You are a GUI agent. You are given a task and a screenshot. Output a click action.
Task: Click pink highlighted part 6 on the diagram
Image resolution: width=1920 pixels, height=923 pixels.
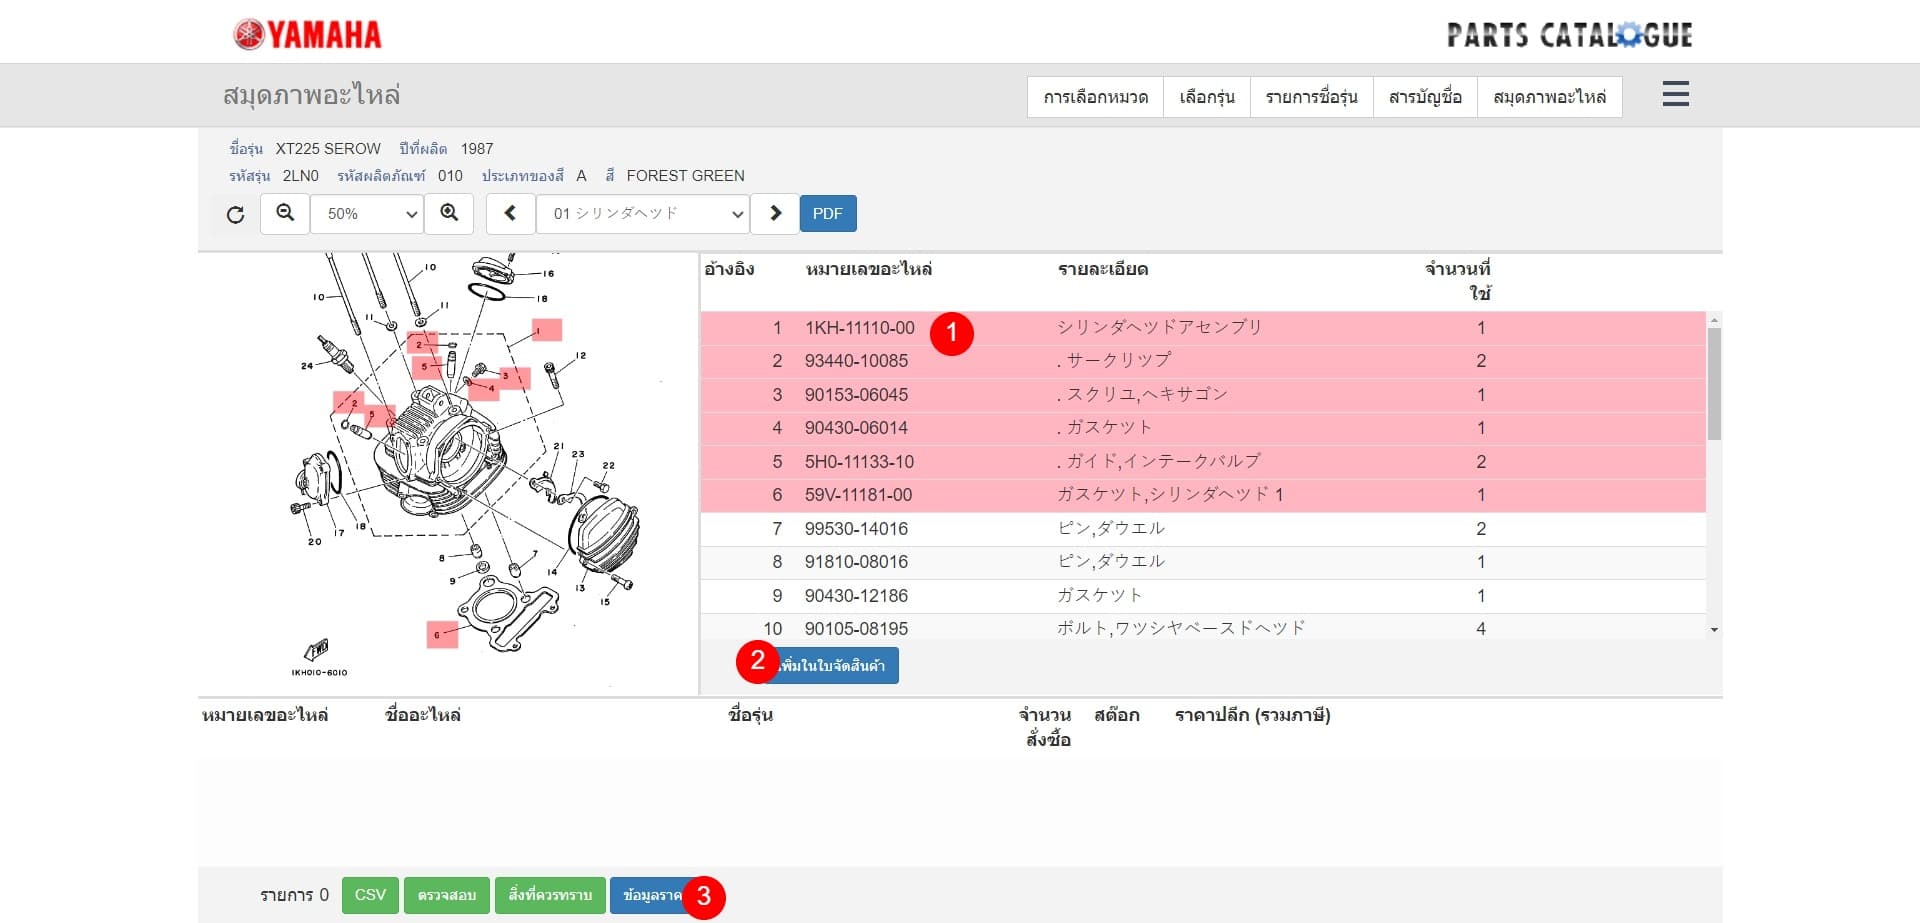(441, 634)
